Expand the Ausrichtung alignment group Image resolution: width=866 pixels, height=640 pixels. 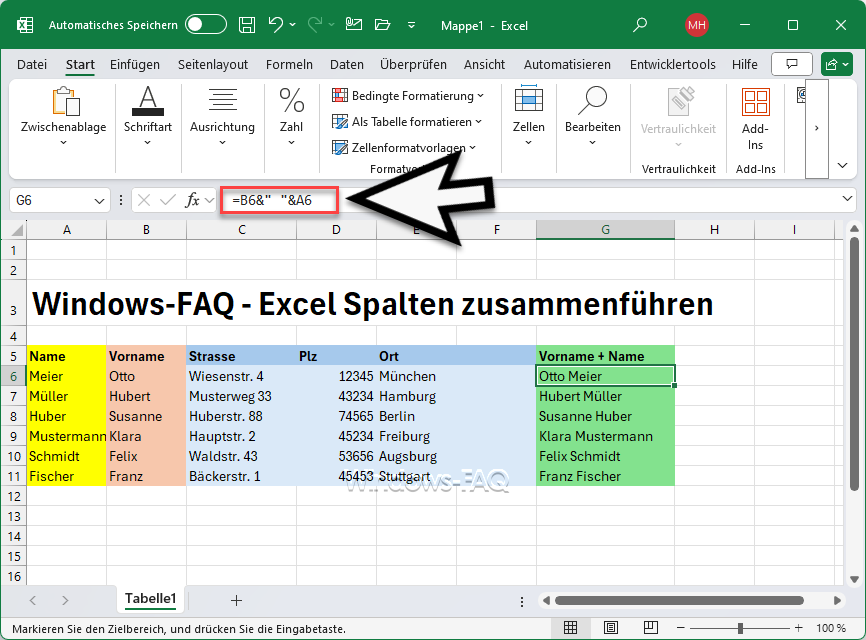[222, 117]
